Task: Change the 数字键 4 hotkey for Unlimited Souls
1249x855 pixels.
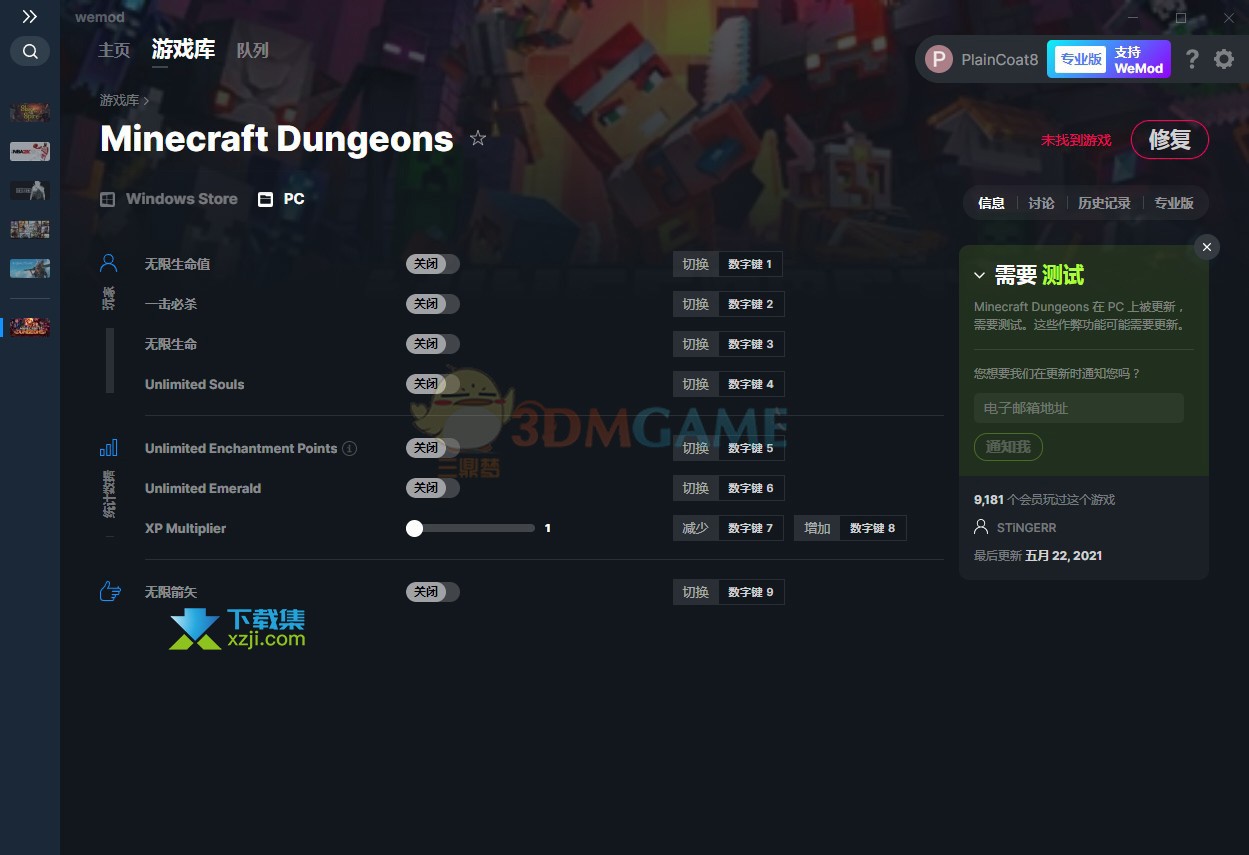Action: (x=751, y=384)
